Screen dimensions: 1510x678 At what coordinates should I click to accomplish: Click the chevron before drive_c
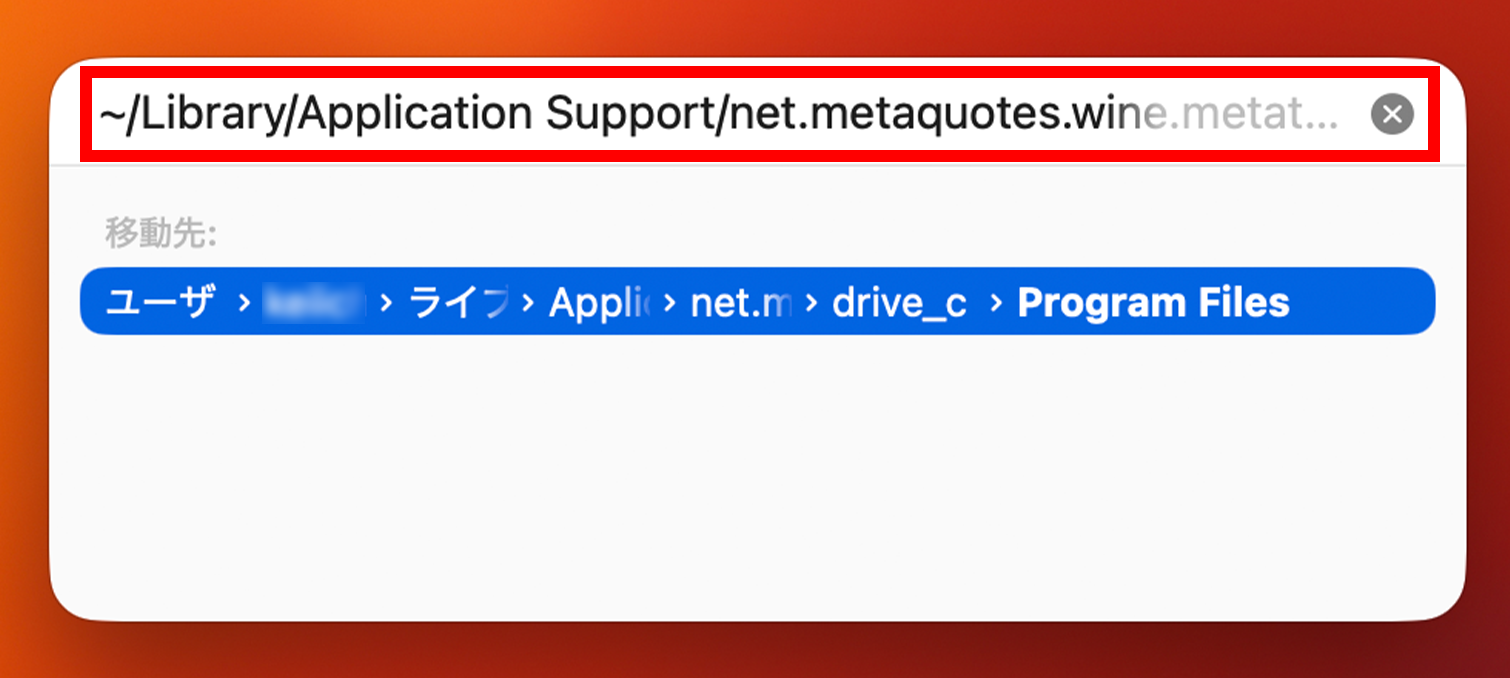811,302
